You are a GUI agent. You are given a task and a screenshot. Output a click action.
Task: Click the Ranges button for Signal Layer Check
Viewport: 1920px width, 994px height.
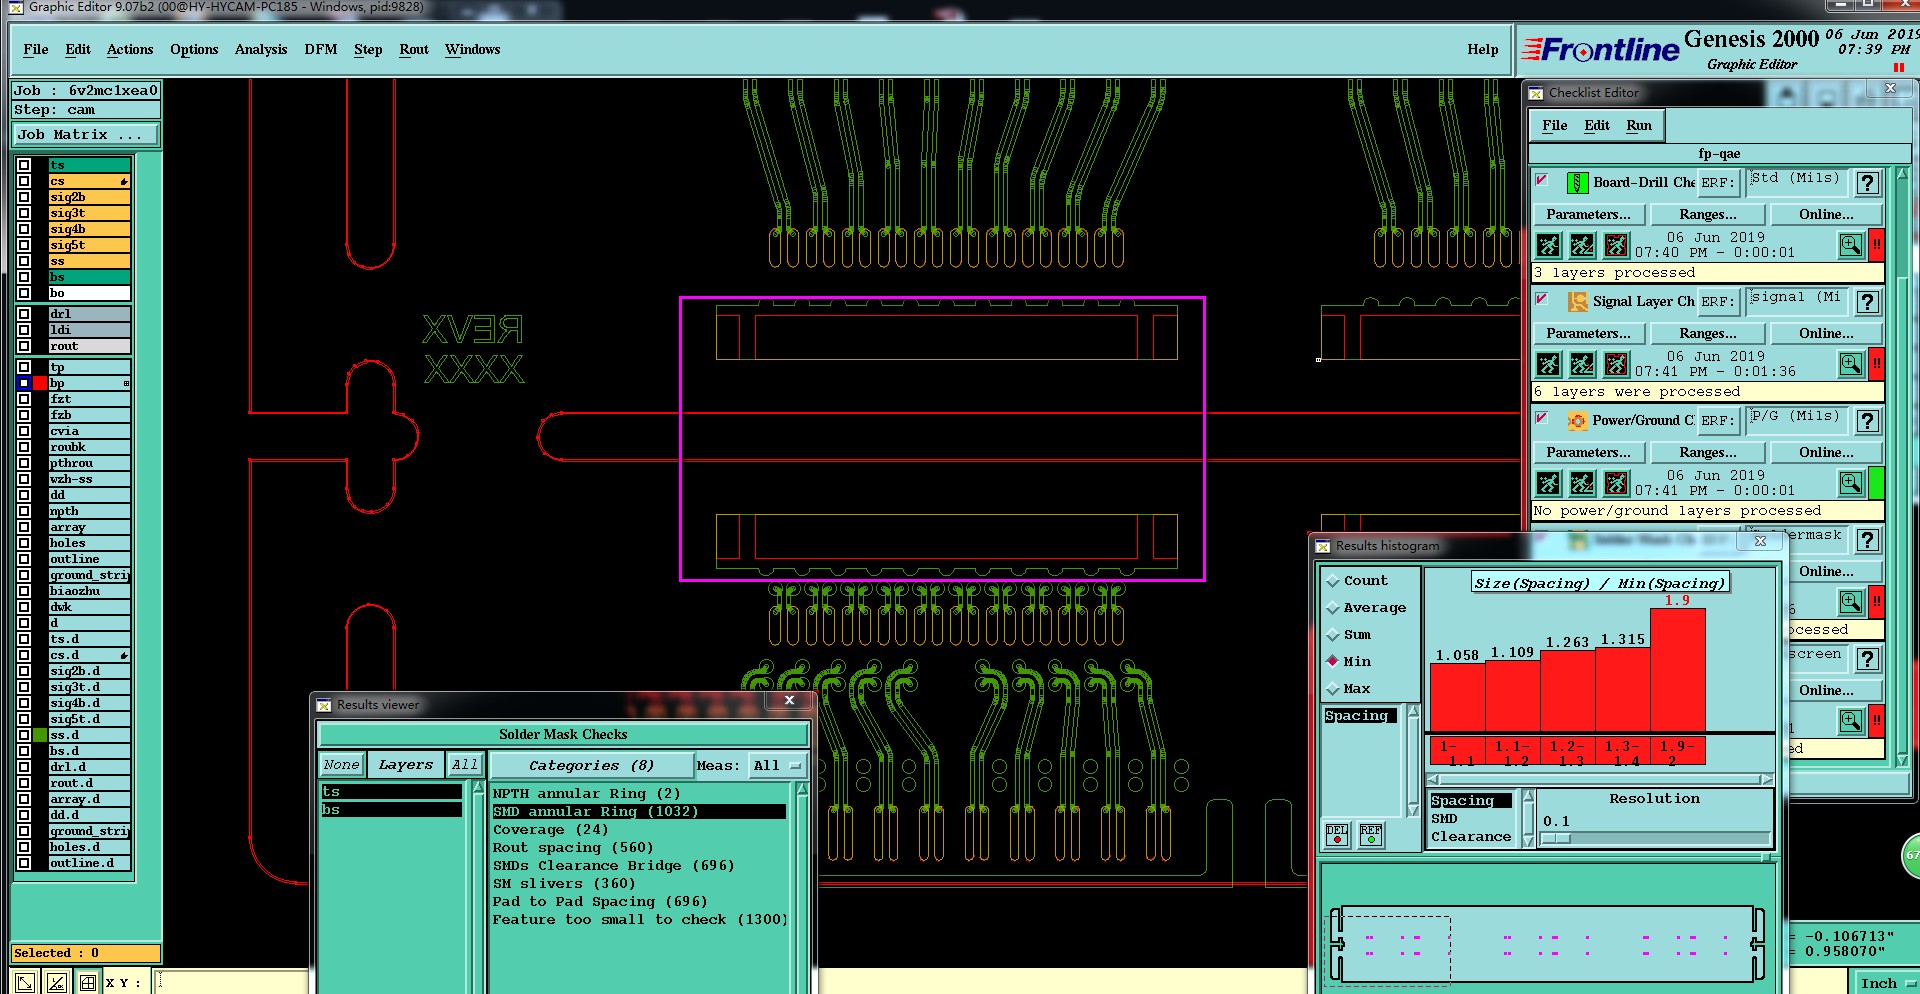[x=1707, y=334]
